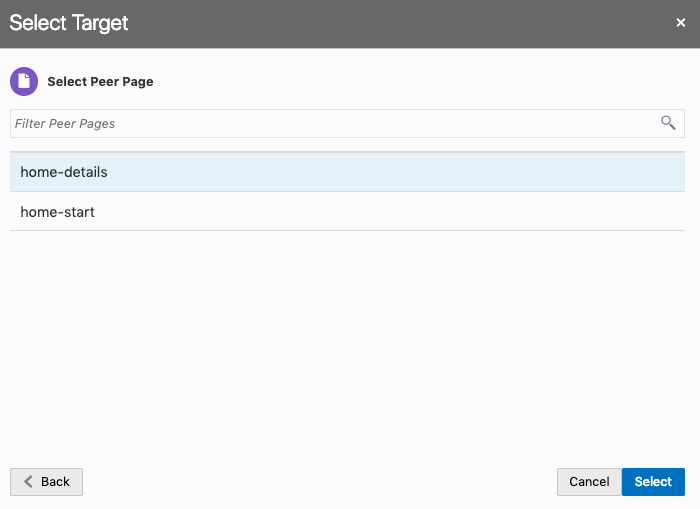Viewport: 700px width, 509px height.
Task: Focus the Filter Peer Pages field
Action: [x=330, y=124]
